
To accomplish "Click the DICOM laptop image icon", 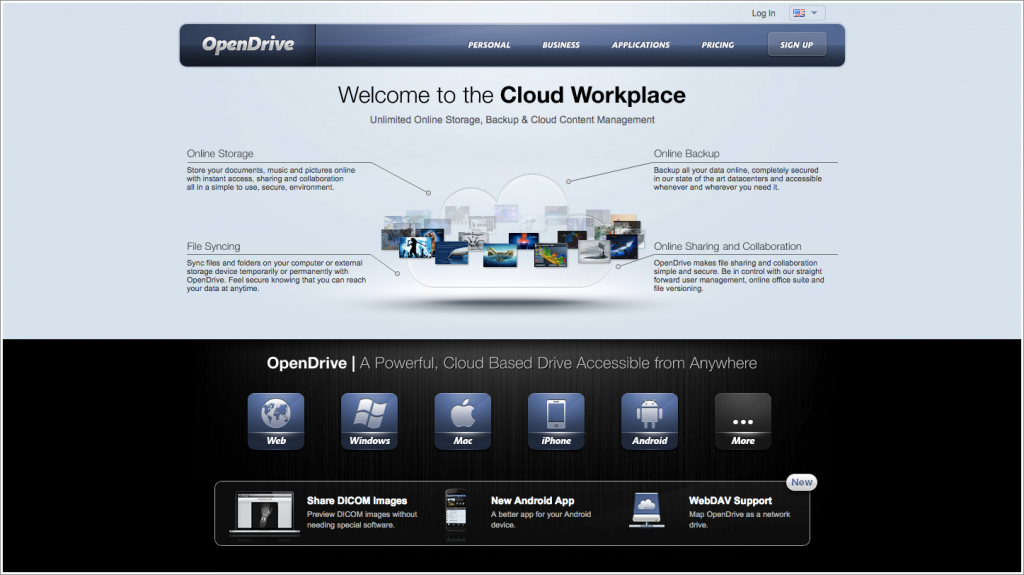I will point(264,513).
